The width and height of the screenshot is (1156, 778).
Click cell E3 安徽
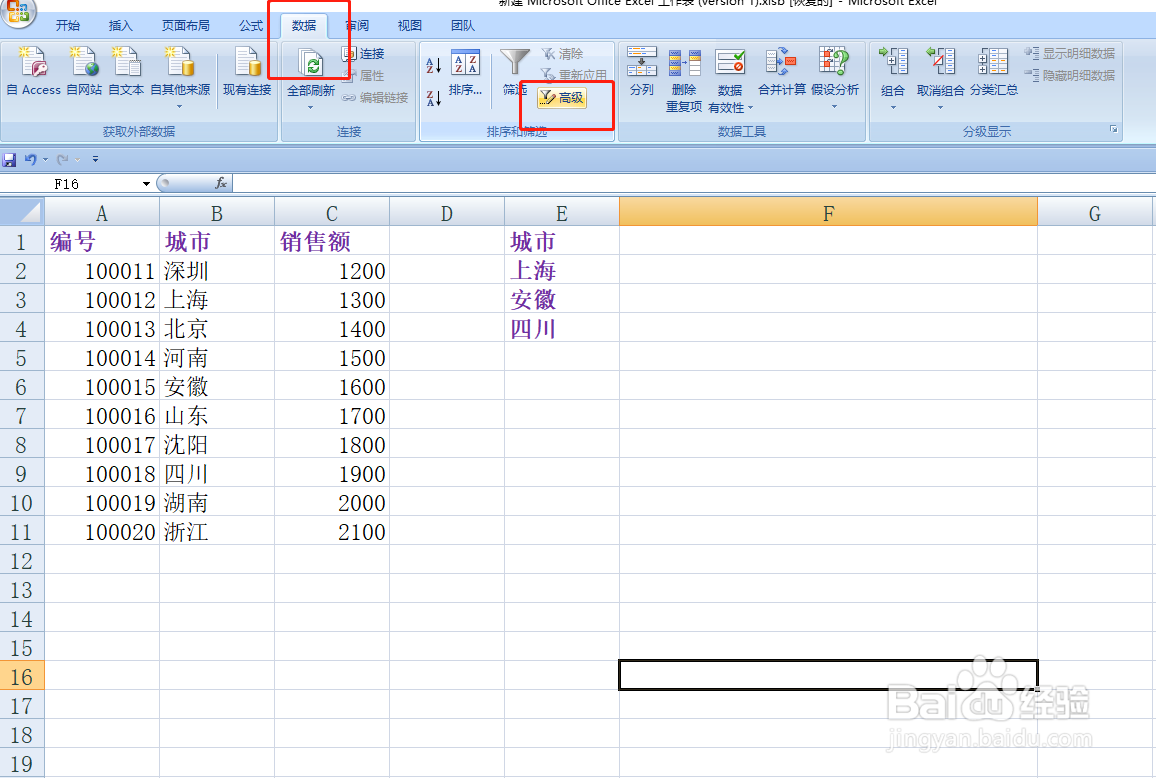[x=562, y=299]
